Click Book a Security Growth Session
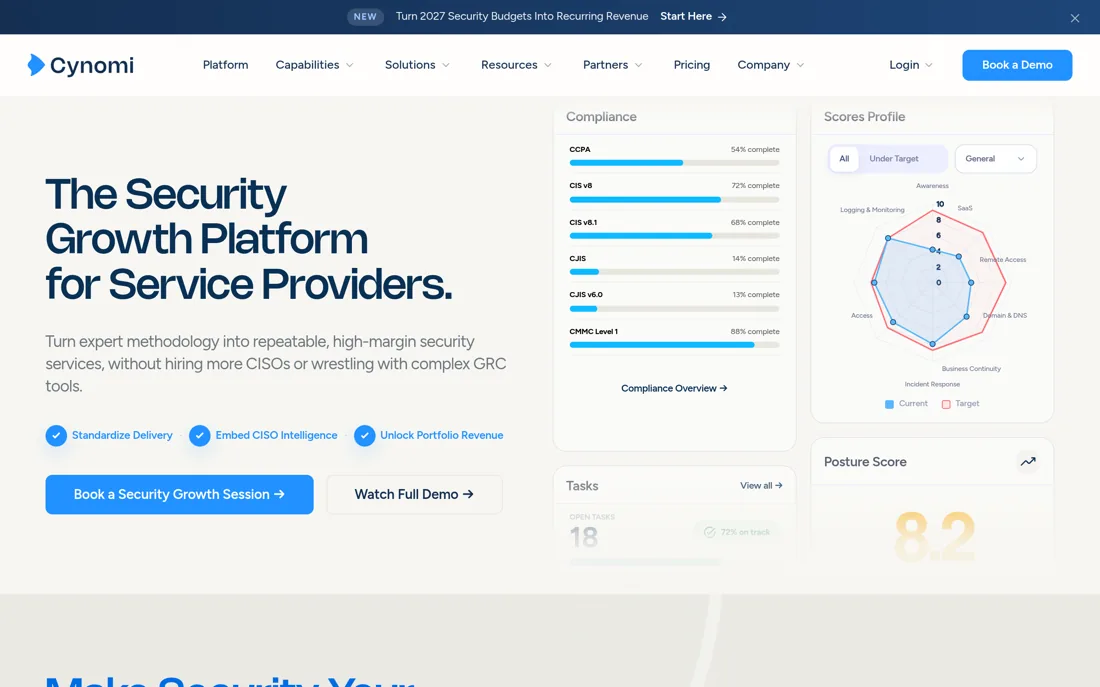1100x687 pixels. 180,495
